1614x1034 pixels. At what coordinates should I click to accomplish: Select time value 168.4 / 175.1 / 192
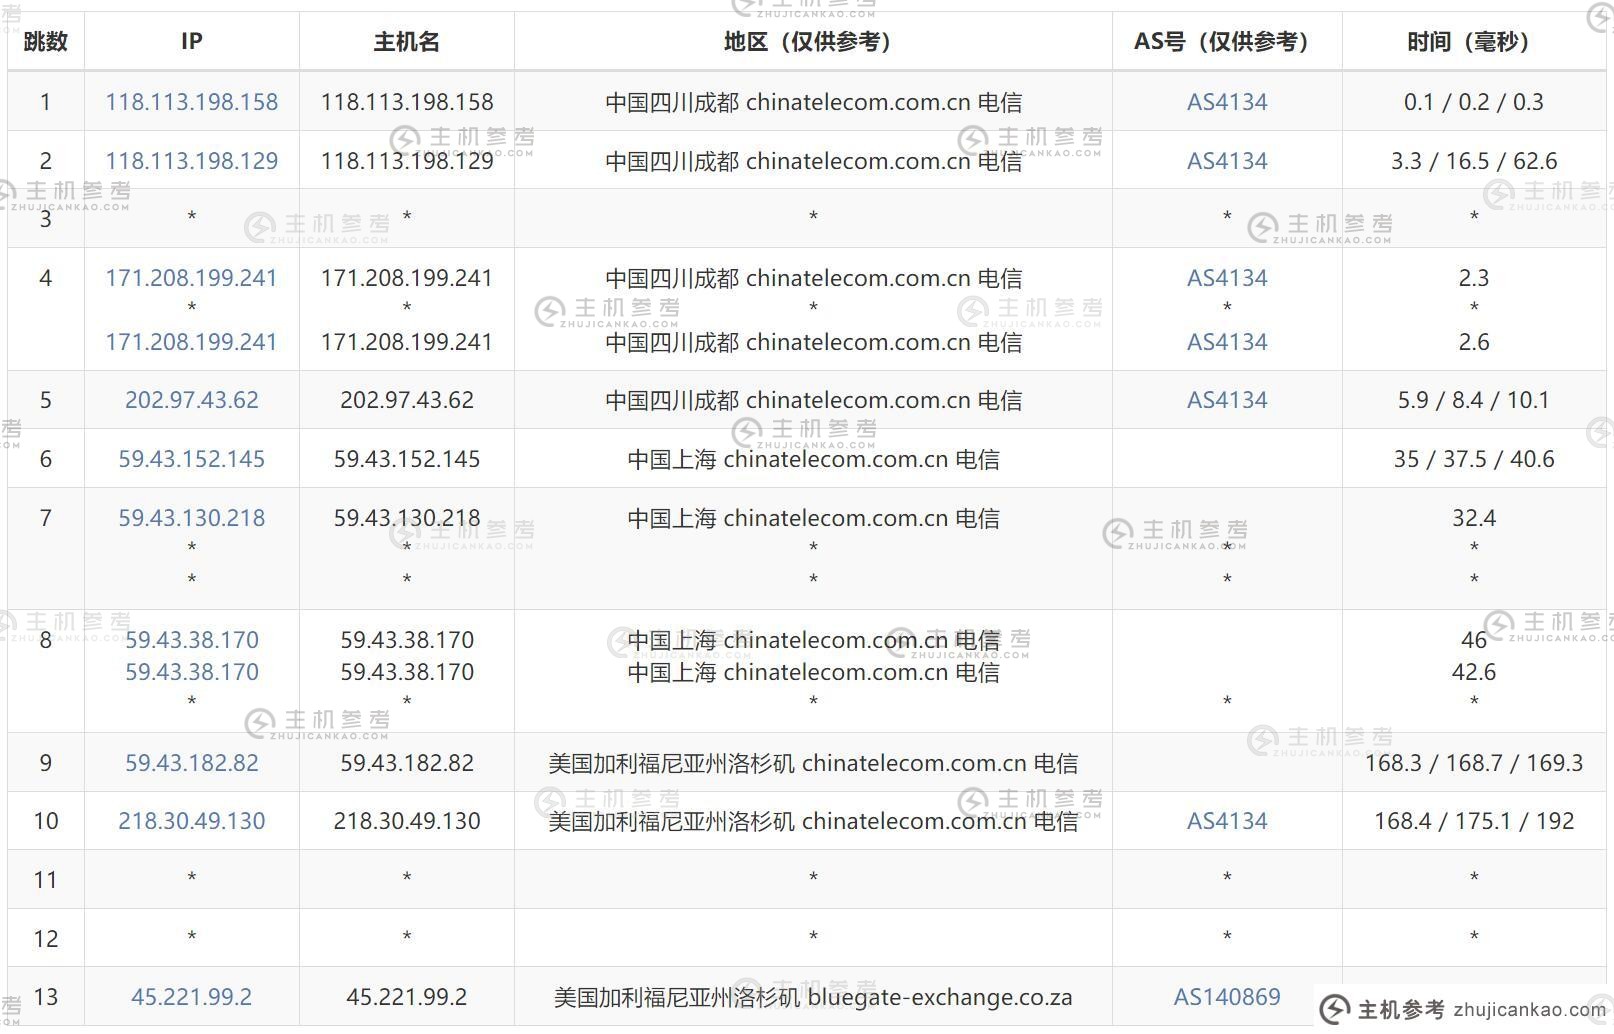(x=1474, y=821)
